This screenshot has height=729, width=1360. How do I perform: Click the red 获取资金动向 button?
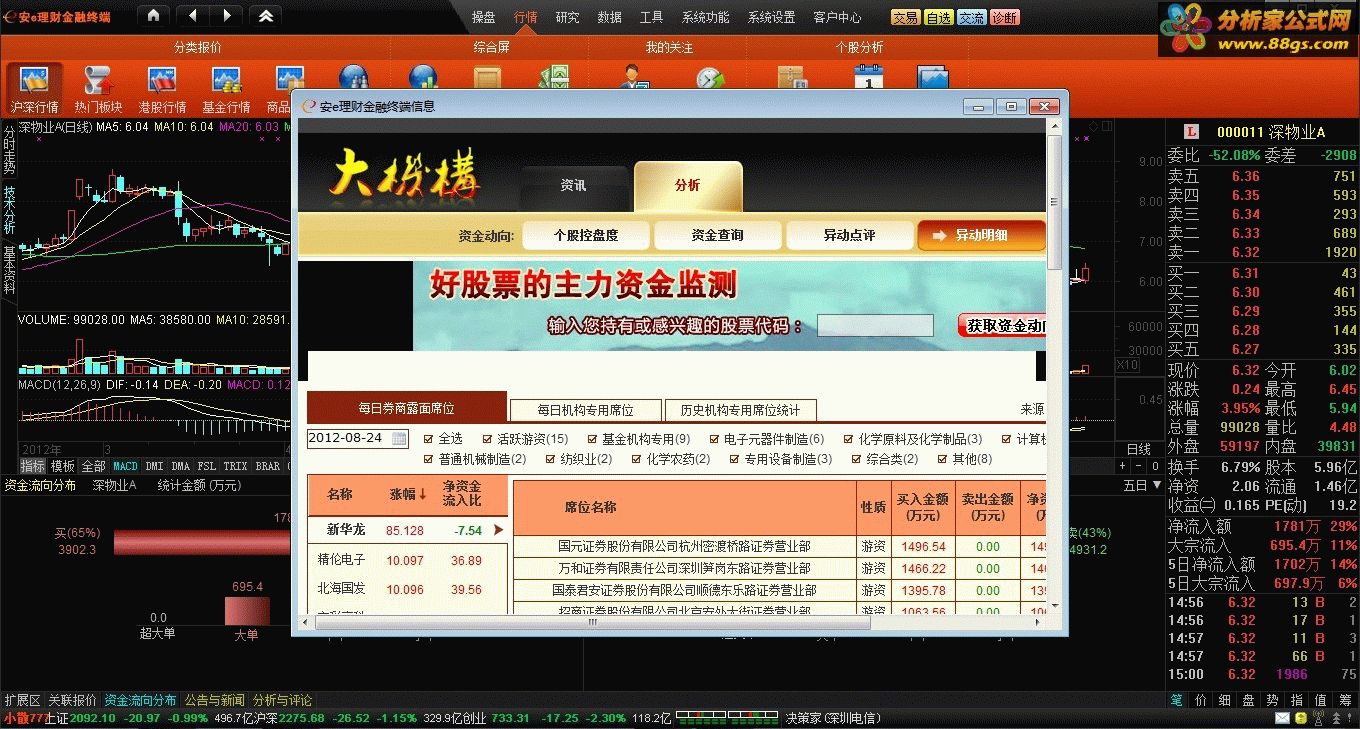(1001, 325)
